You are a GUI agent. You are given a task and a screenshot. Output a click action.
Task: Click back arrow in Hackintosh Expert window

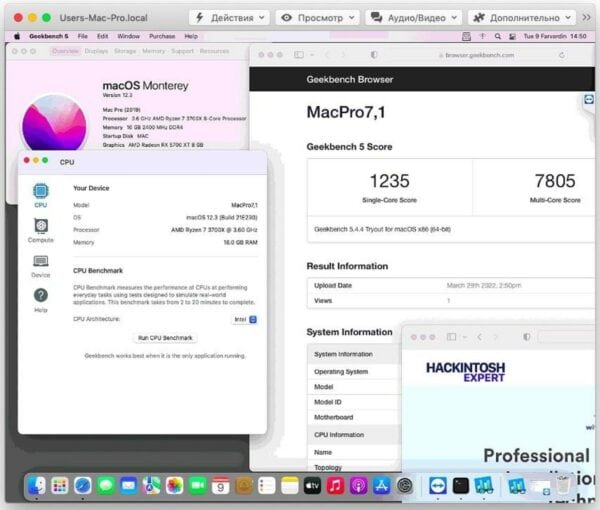coord(480,337)
